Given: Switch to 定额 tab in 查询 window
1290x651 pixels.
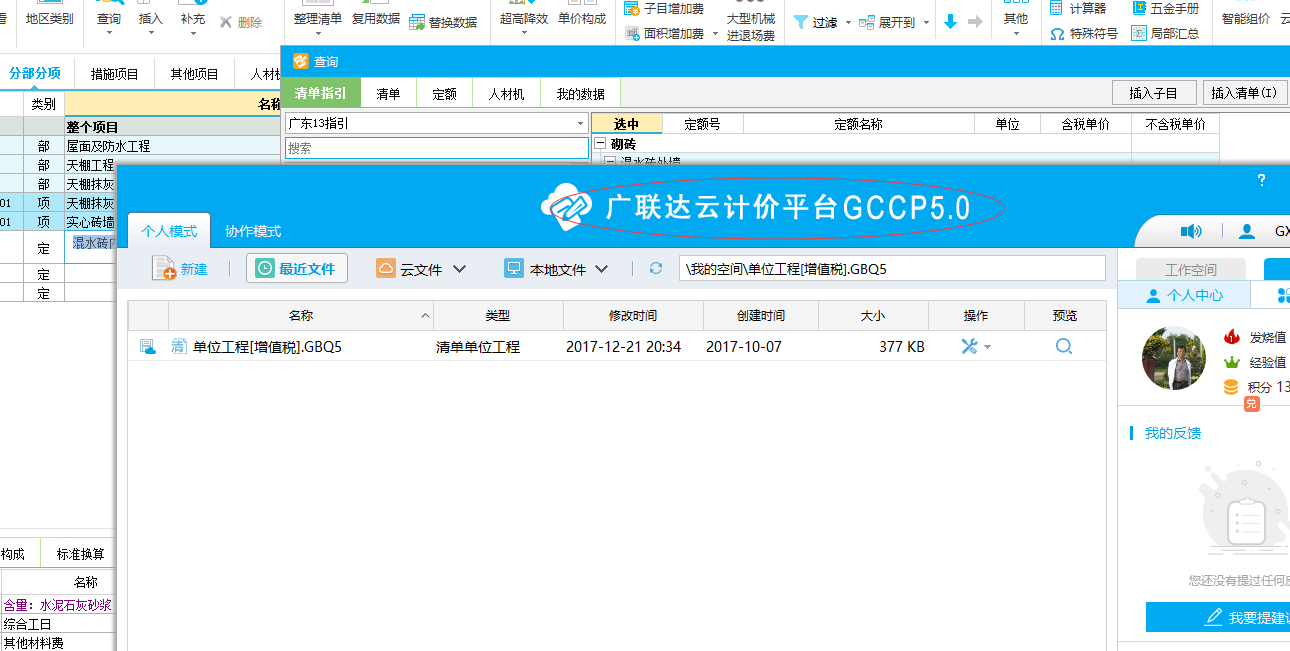Looking at the screenshot, I should click(x=444, y=94).
